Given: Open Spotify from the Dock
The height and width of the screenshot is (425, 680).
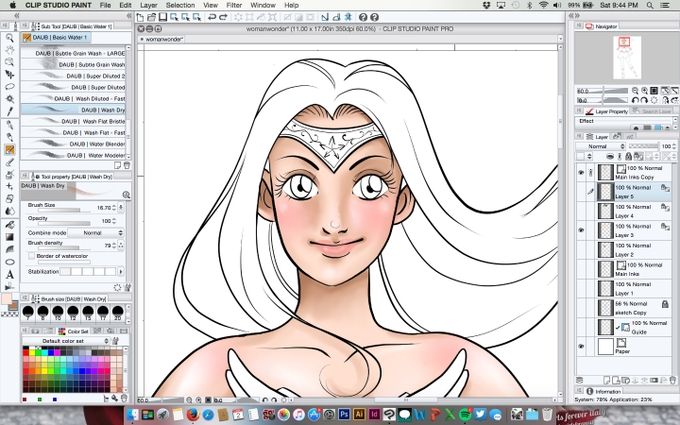Looking at the screenshot, I should [x=465, y=414].
